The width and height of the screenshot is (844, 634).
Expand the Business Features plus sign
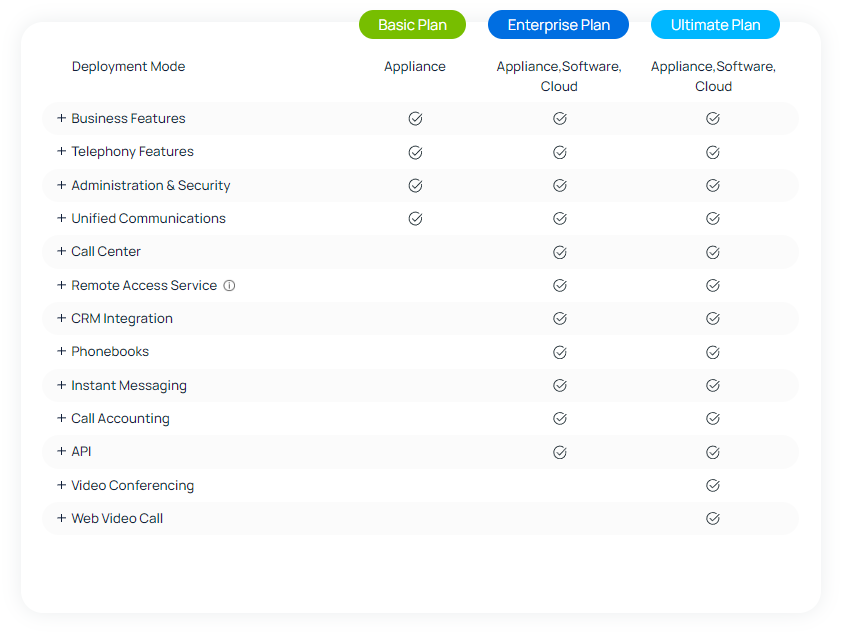[61, 118]
